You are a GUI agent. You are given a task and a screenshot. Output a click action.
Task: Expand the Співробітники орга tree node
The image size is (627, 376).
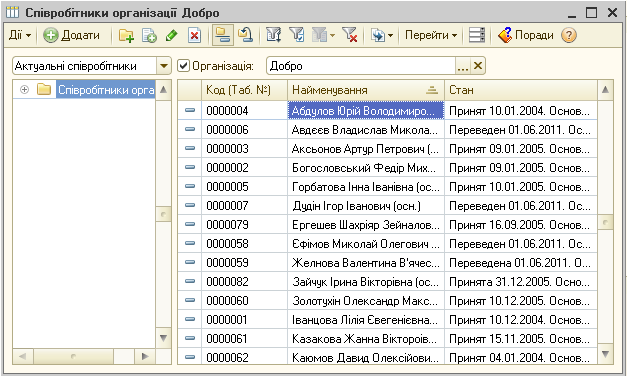click(24, 90)
